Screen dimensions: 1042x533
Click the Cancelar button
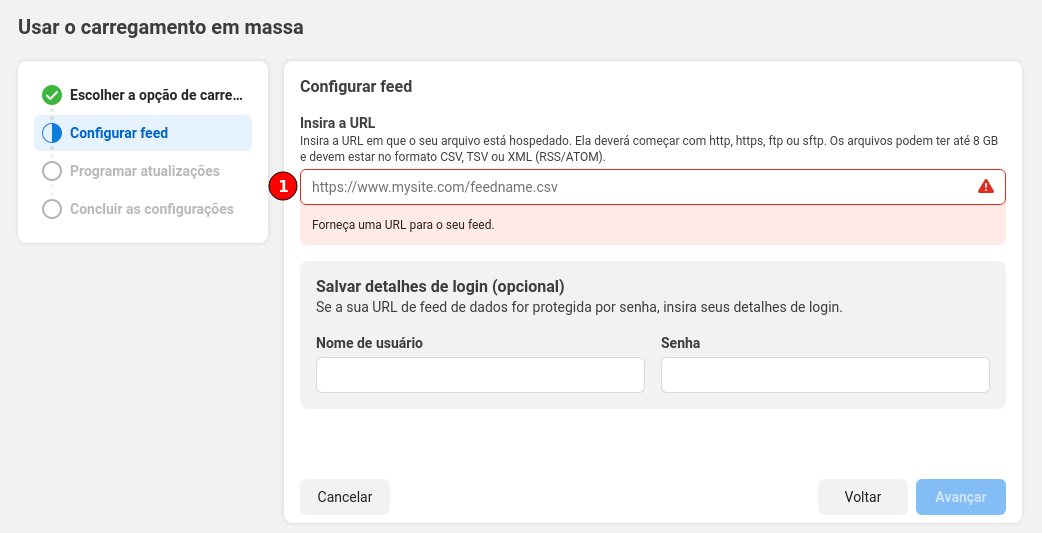pyautogui.click(x=345, y=497)
